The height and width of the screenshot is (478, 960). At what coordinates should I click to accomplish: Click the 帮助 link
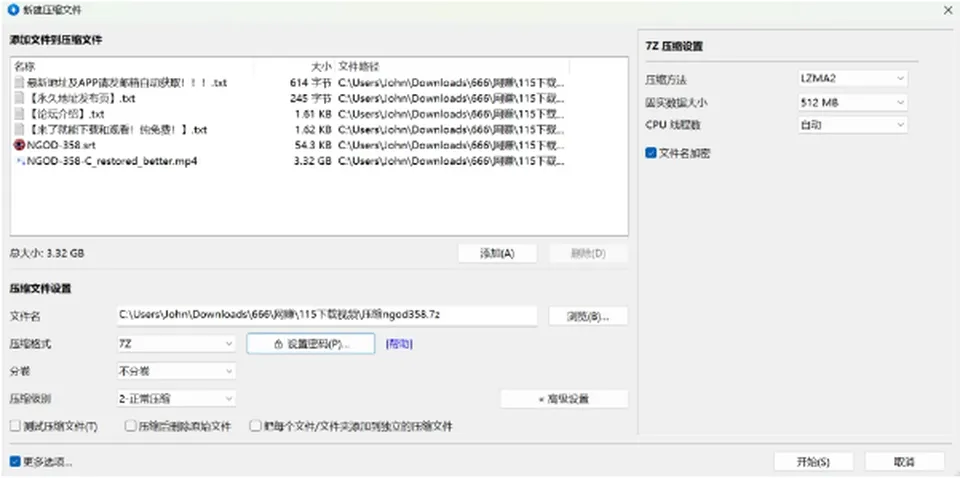click(399, 344)
